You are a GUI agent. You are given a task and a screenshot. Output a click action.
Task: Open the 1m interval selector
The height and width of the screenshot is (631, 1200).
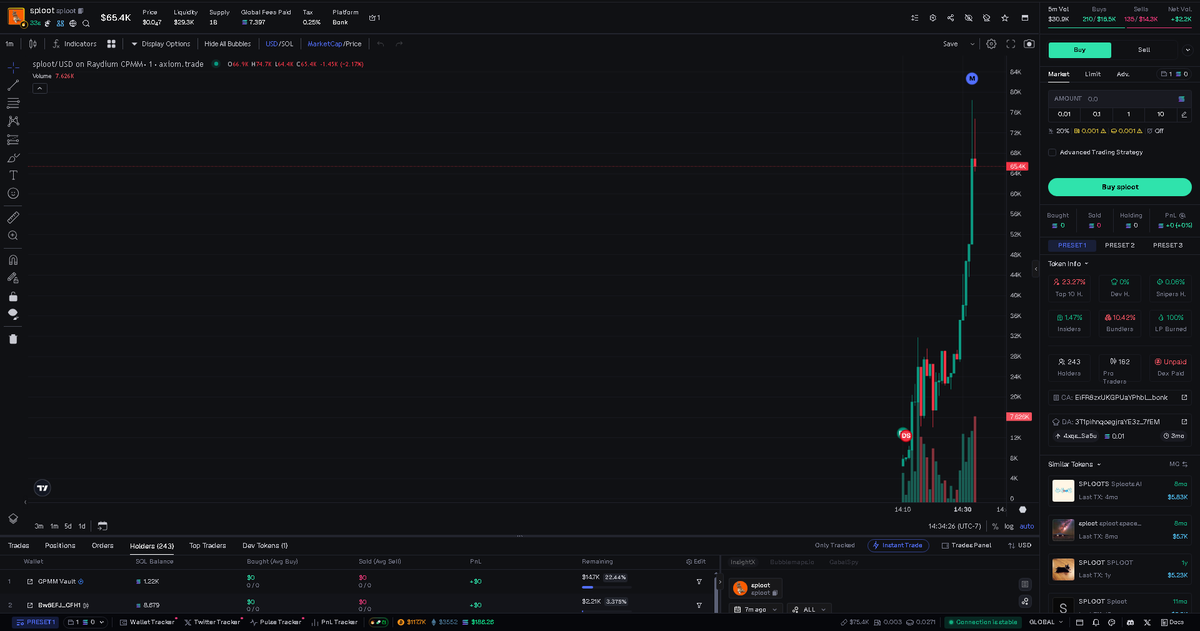9,44
